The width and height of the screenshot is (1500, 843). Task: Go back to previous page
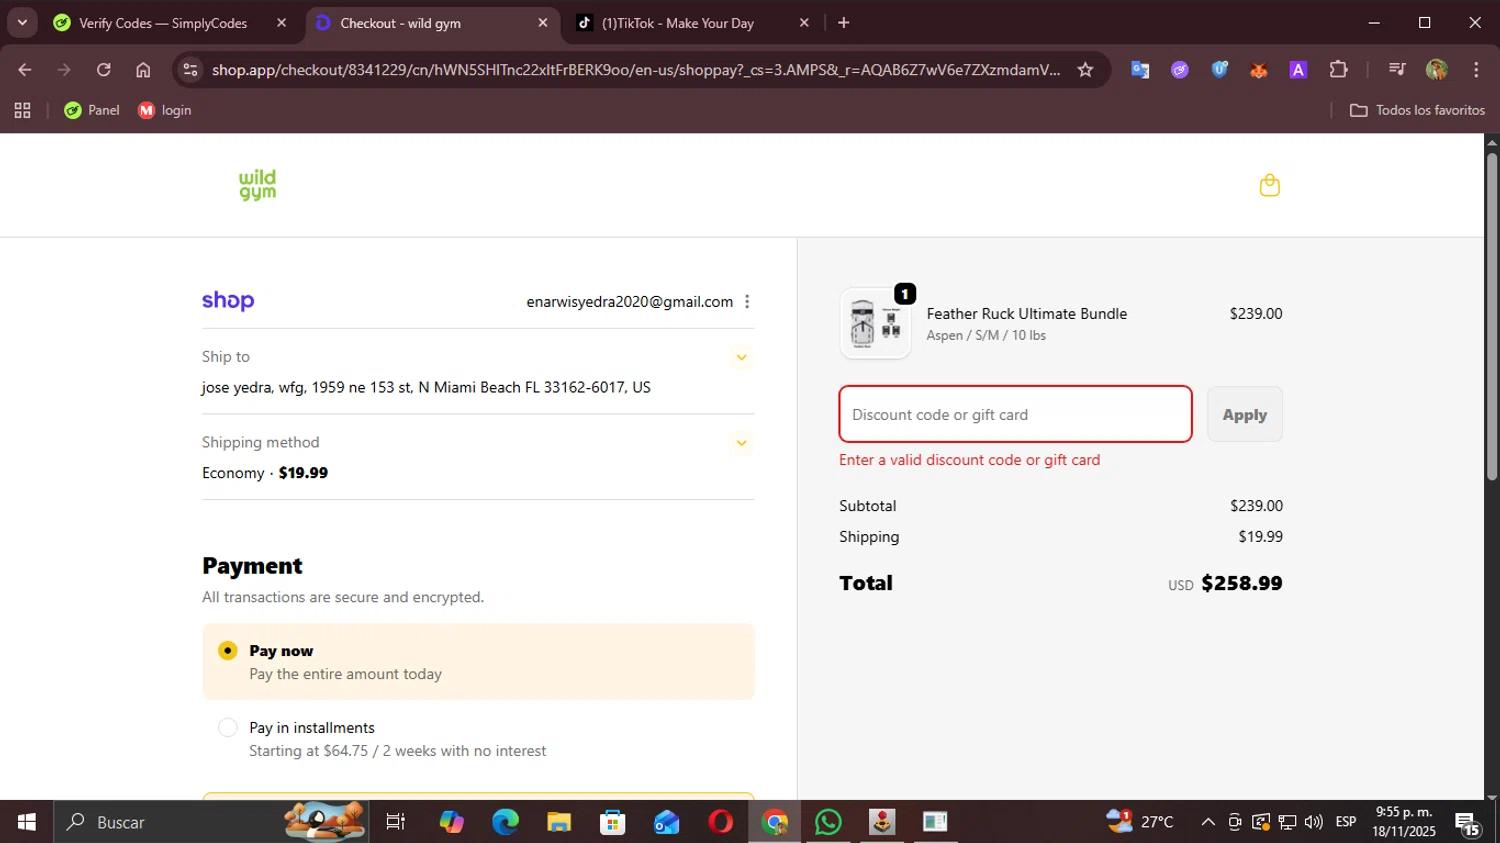25,69
